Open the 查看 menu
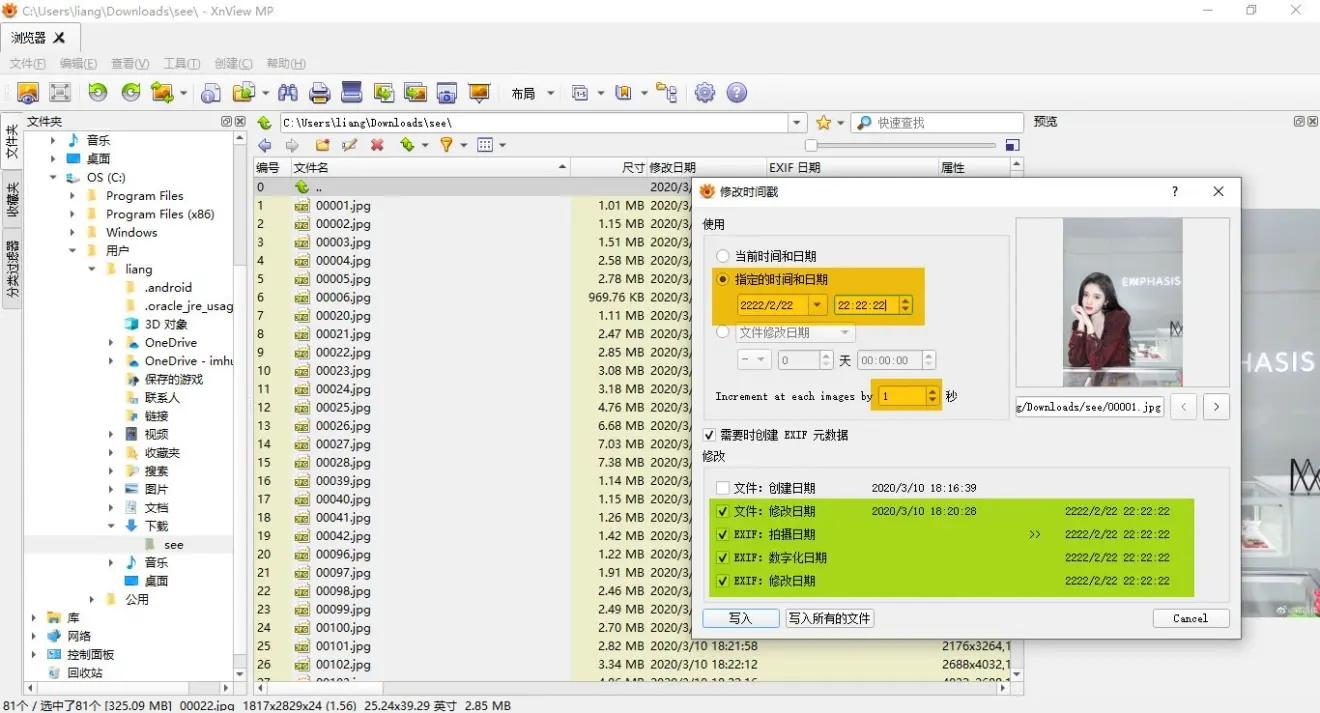 click(130, 63)
